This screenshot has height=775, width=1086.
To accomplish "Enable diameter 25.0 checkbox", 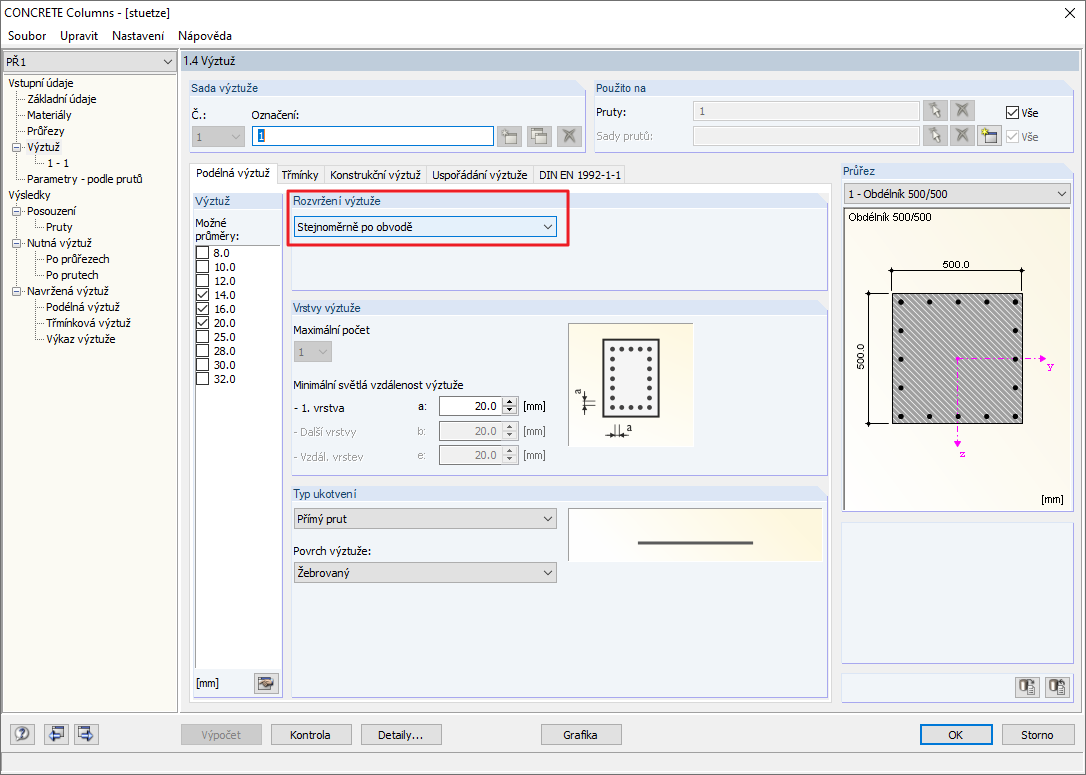I will pyautogui.click(x=202, y=337).
